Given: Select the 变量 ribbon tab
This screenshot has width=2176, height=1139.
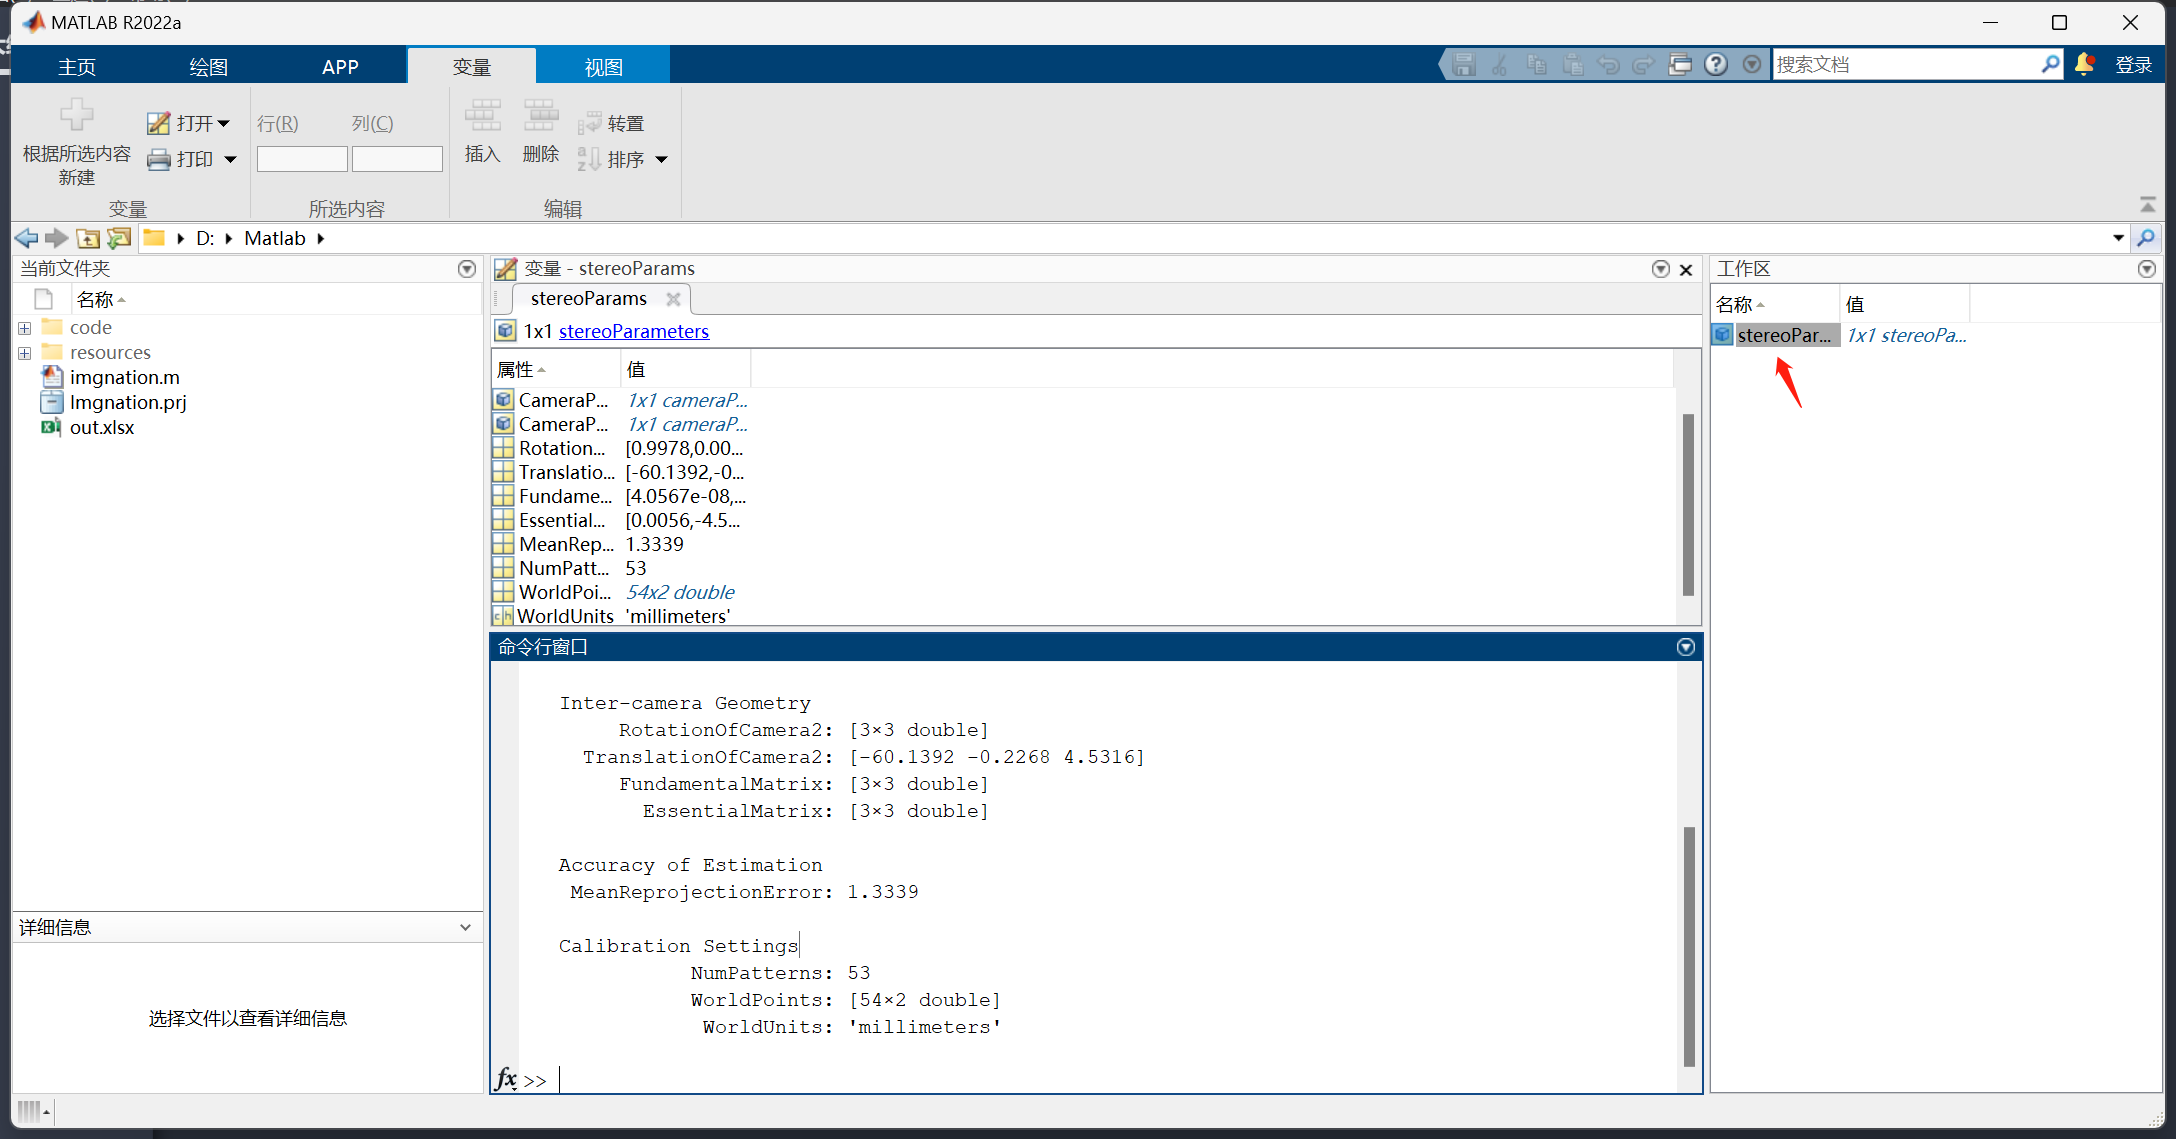Looking at the screenshot, I should tap(472, 67).
